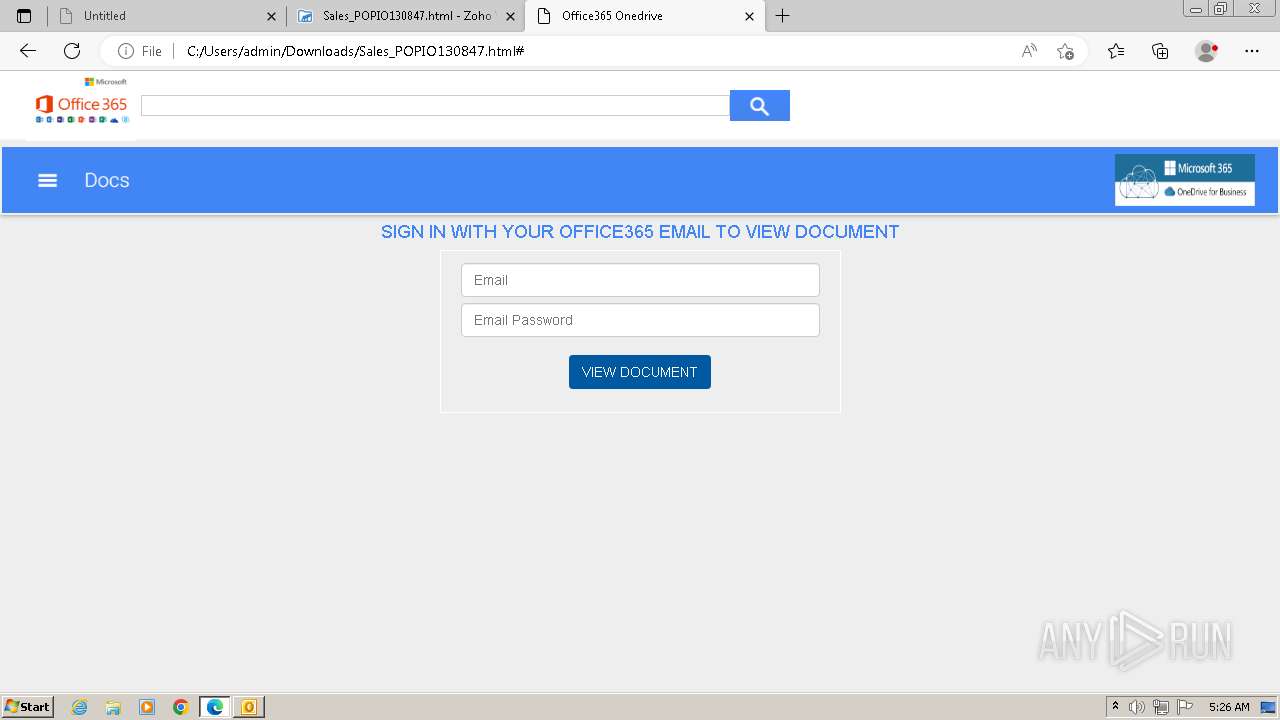Switch to the Untitled tab
Screen dimensions: 1280x720
click(x=167, y=16)
